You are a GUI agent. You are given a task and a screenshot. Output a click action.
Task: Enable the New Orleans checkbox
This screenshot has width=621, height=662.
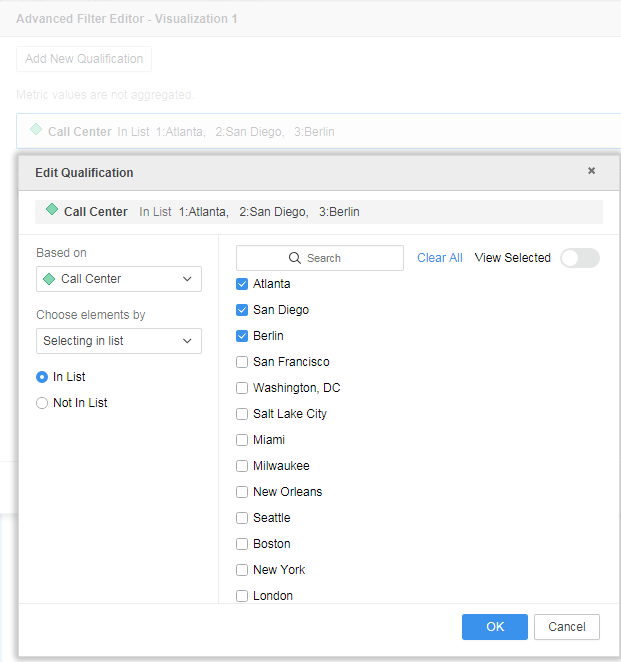pos(242,492)
